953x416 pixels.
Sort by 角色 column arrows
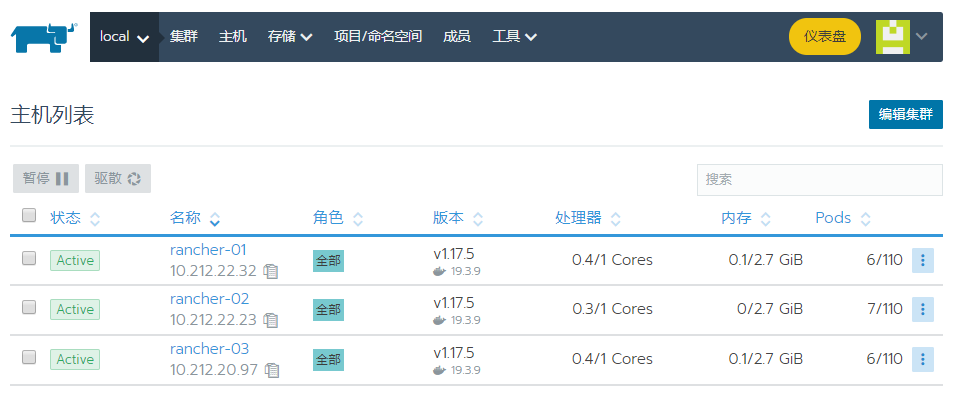(358, 219)
